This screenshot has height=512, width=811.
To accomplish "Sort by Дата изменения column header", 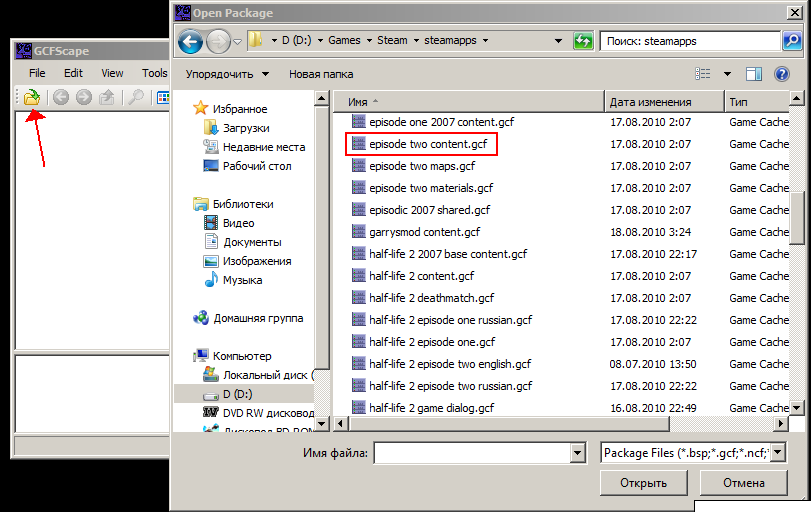I will [x=664, y=102].
